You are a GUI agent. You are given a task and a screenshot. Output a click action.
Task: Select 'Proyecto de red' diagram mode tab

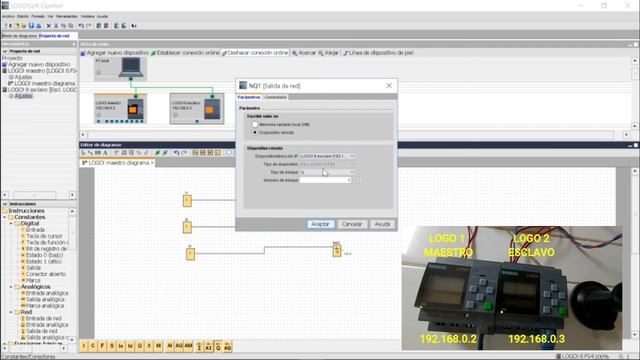(54, 36)
